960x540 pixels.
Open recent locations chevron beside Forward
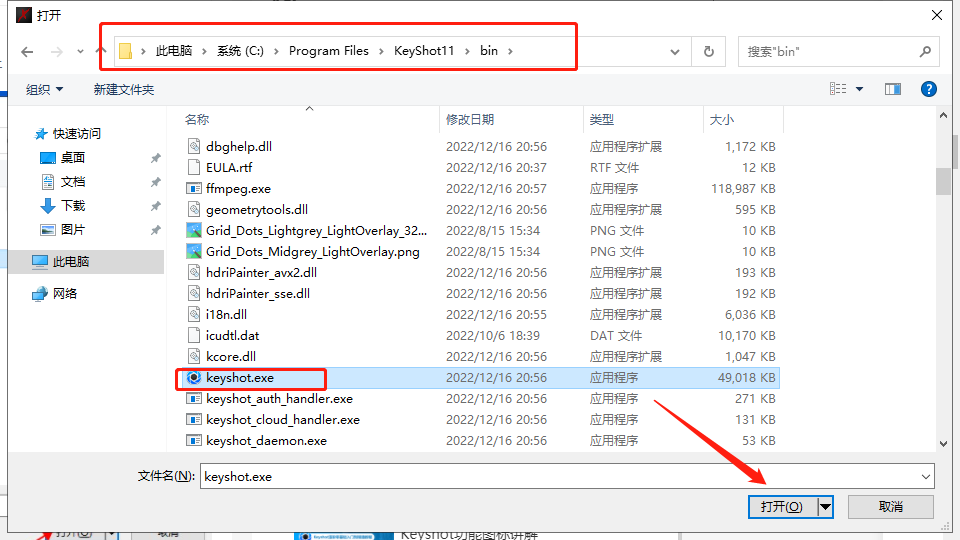80,52
